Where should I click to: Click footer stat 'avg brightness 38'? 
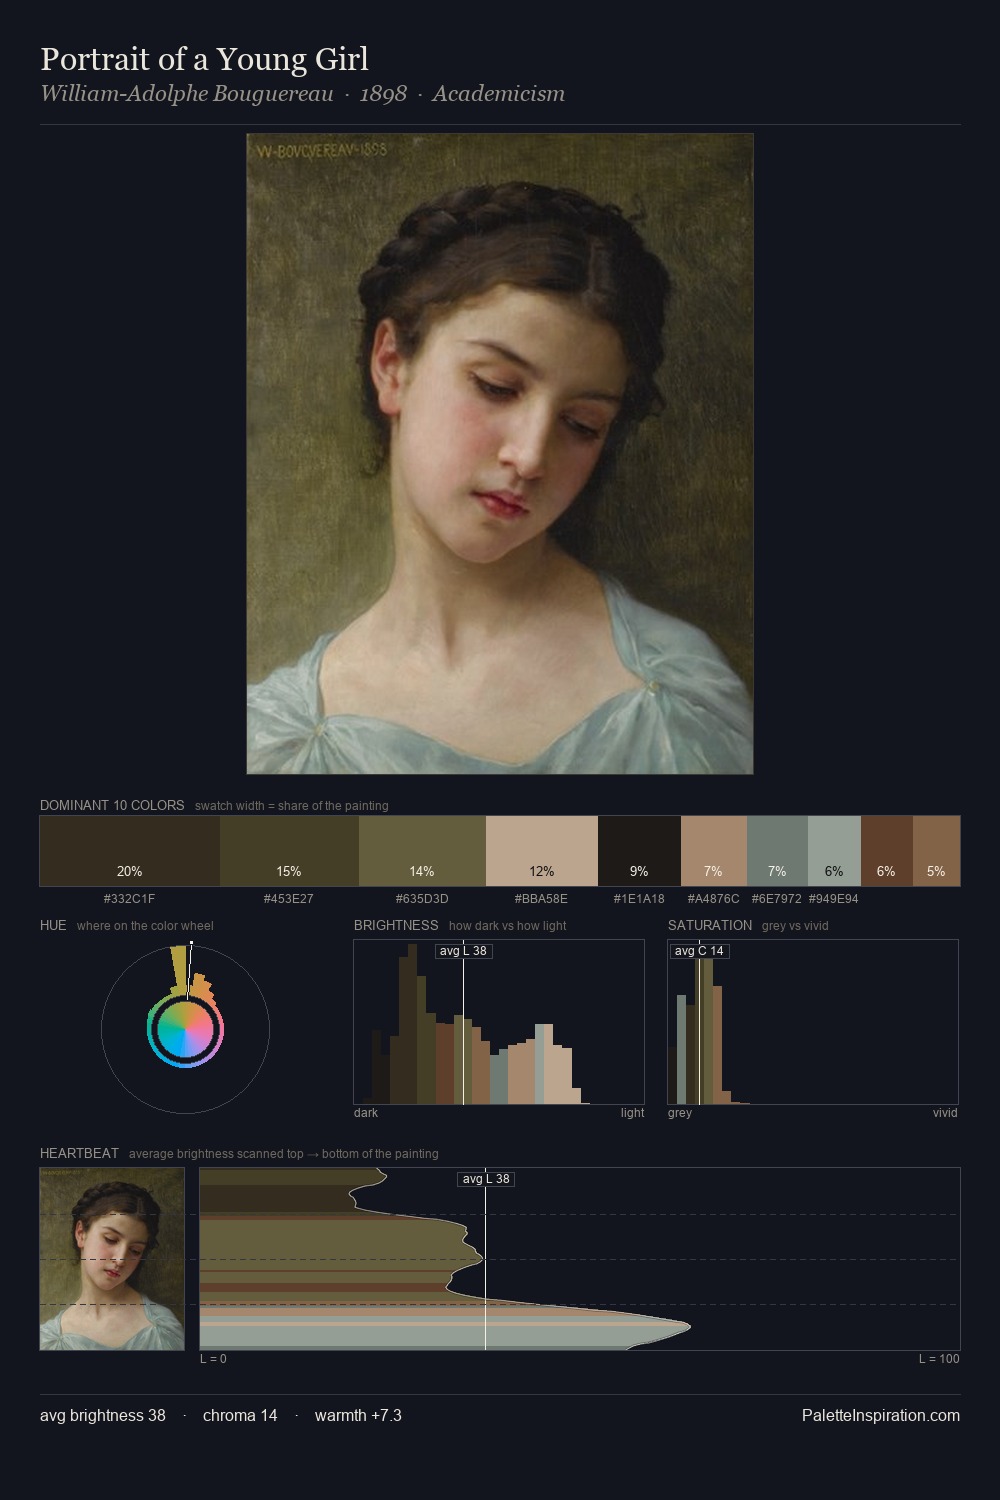coord(103,1415)
